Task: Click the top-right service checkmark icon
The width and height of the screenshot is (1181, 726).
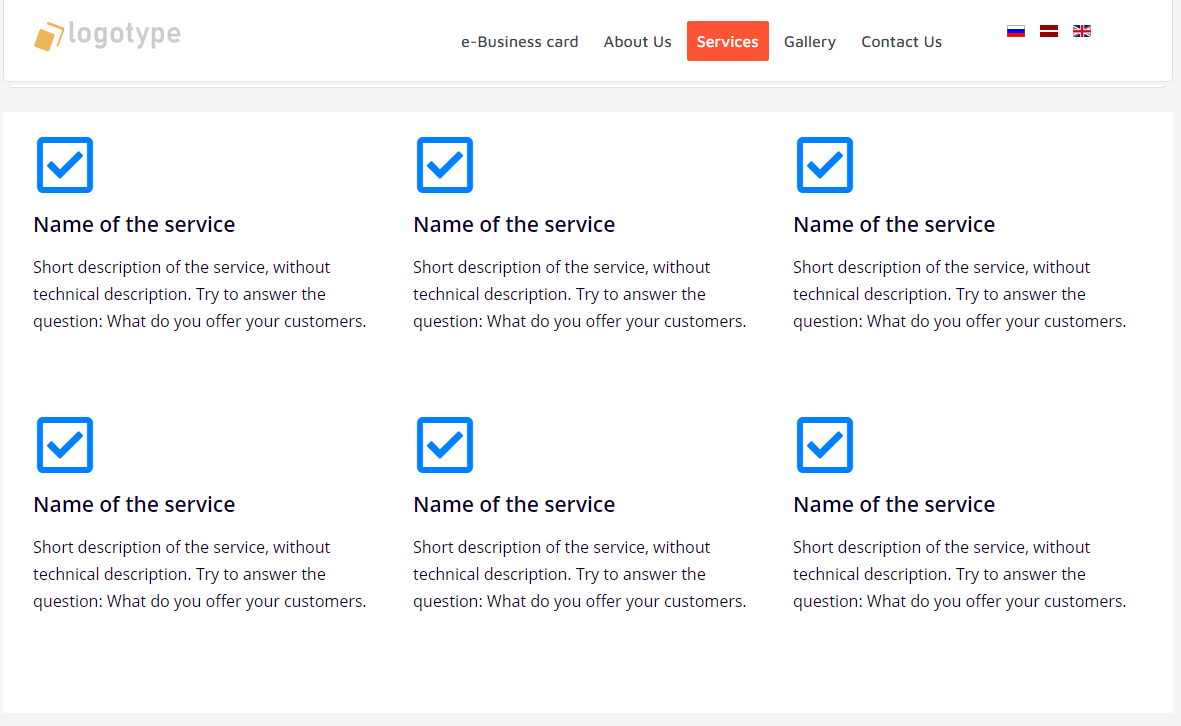Action: coord(825,165)
